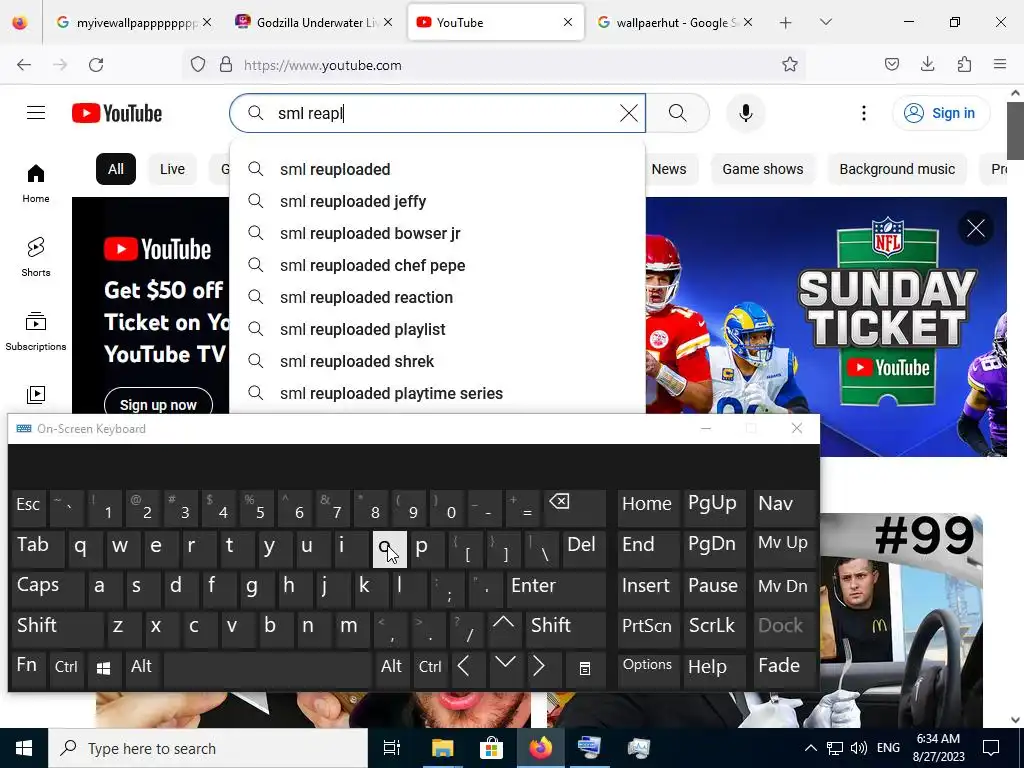Open the YouTube guide hamburger menu
Screen dimensions: 1024x768
pos(36,113)
